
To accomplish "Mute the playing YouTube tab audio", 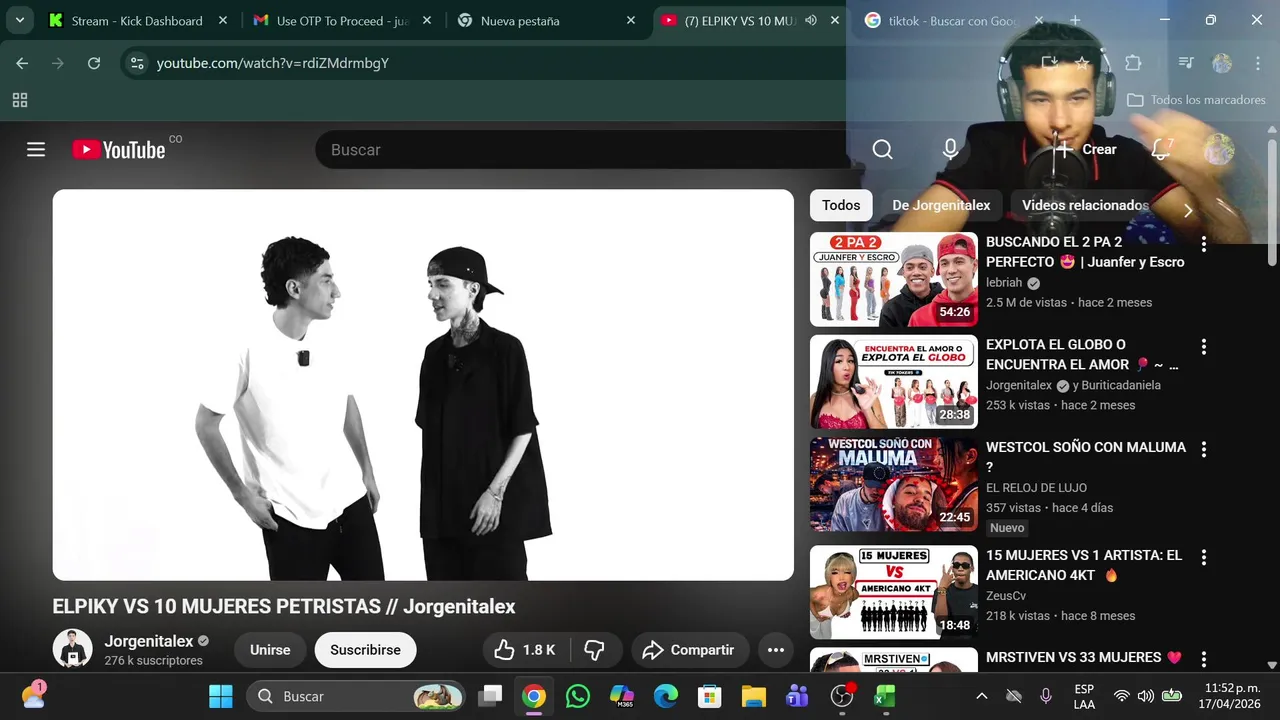I will pos(811,20).
